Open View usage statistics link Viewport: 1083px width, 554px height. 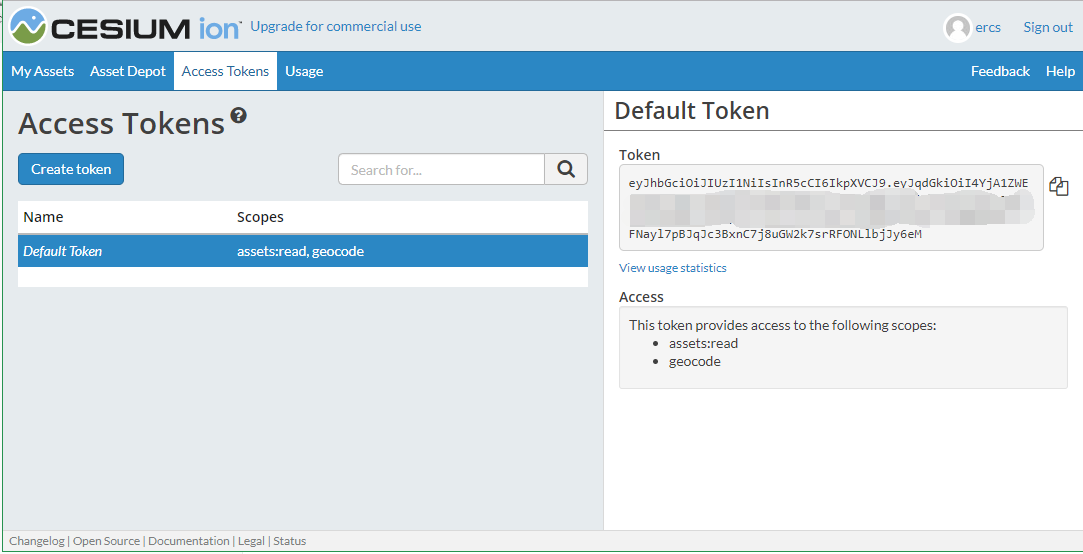tap(673, 268)
